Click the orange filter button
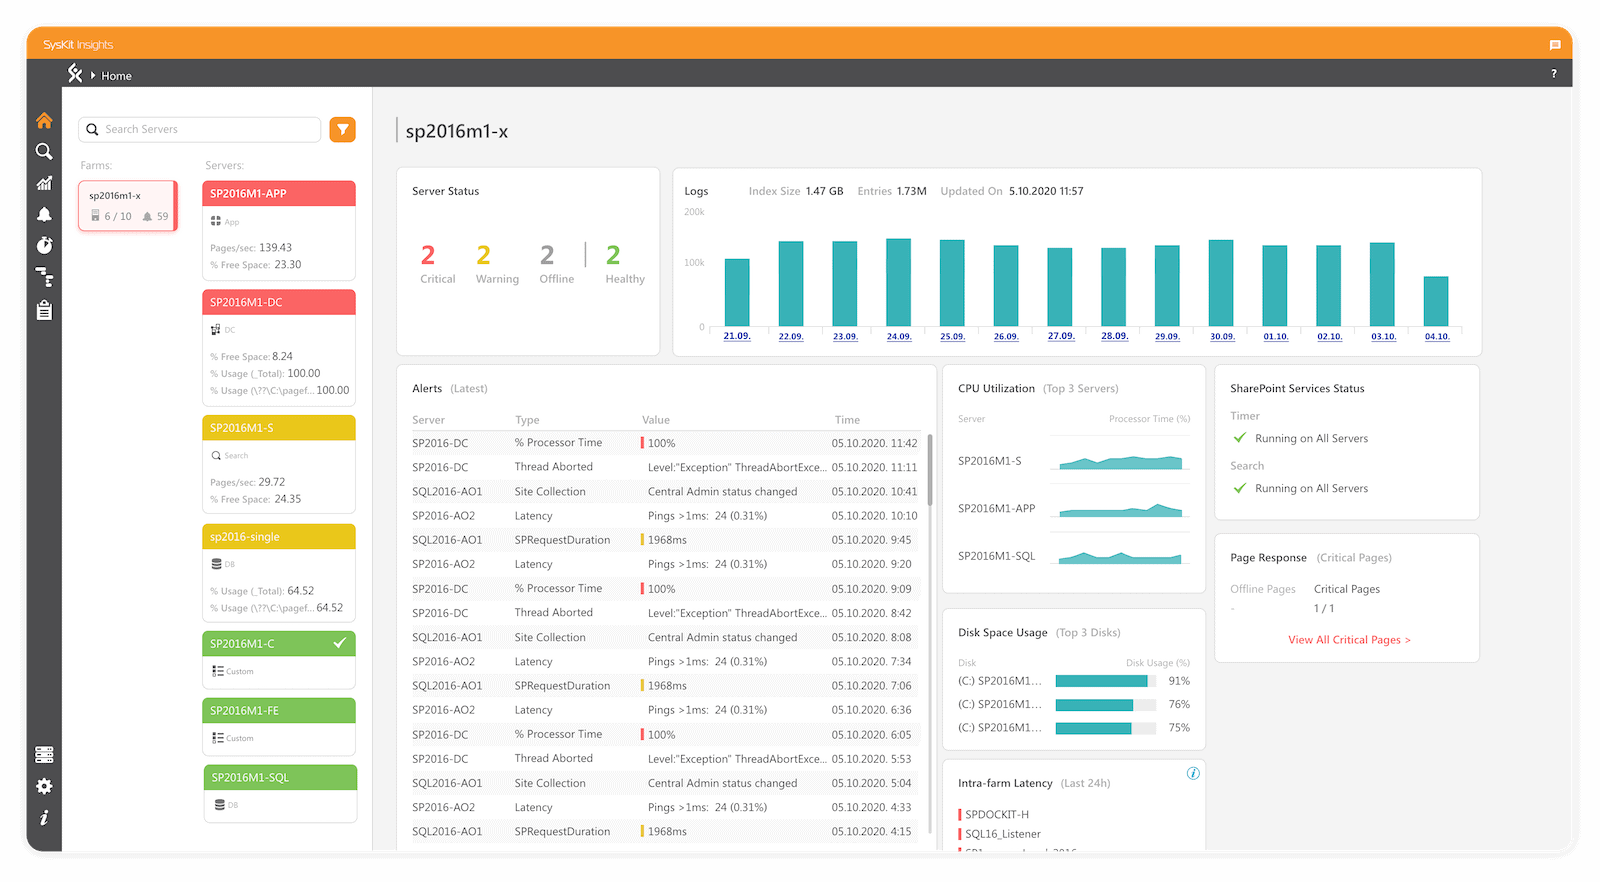 (343, 129)
